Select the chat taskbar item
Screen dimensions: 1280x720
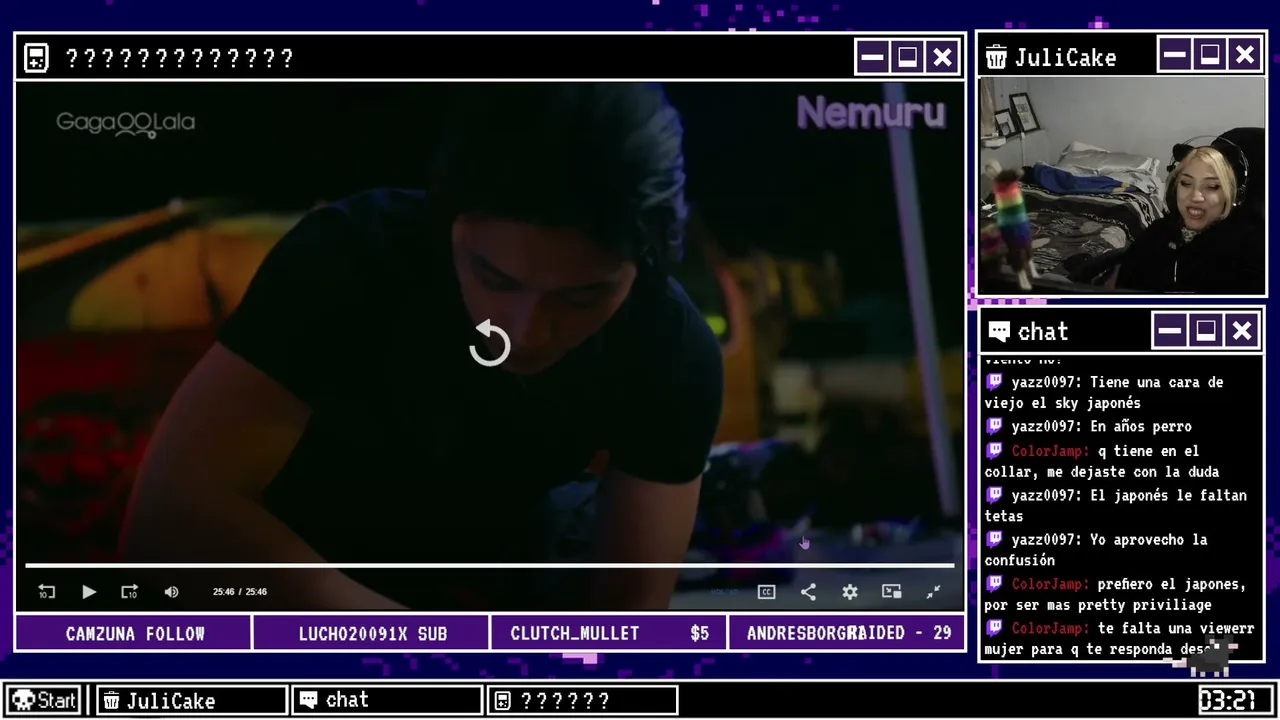tap(387, 700)
